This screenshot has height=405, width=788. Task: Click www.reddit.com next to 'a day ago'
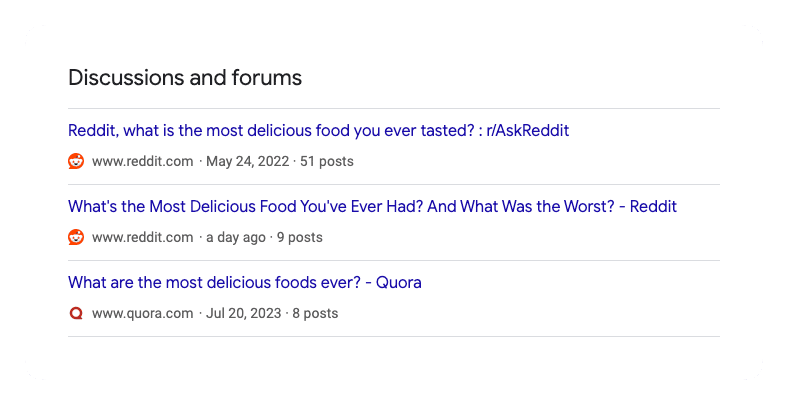point(142,237)
